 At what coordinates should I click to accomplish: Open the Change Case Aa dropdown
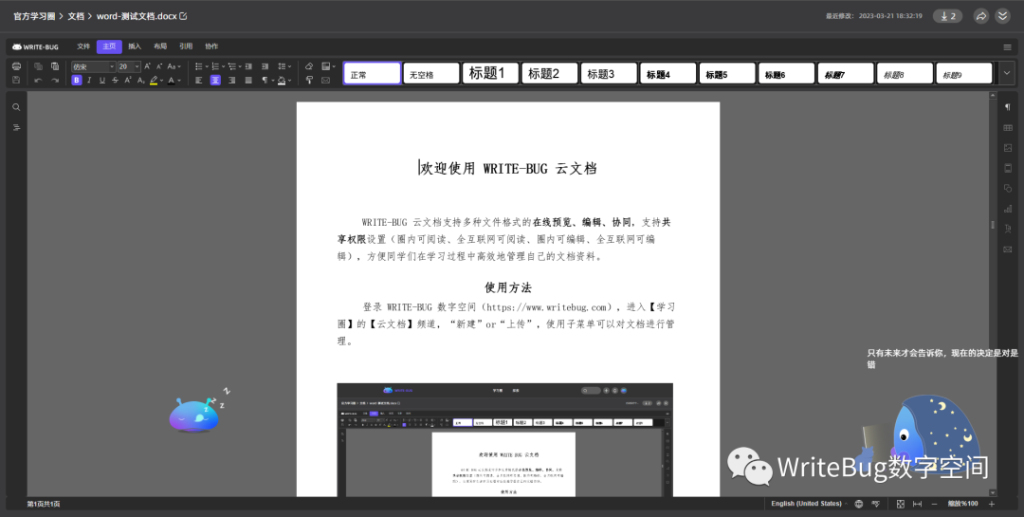(x=174, y=67)
